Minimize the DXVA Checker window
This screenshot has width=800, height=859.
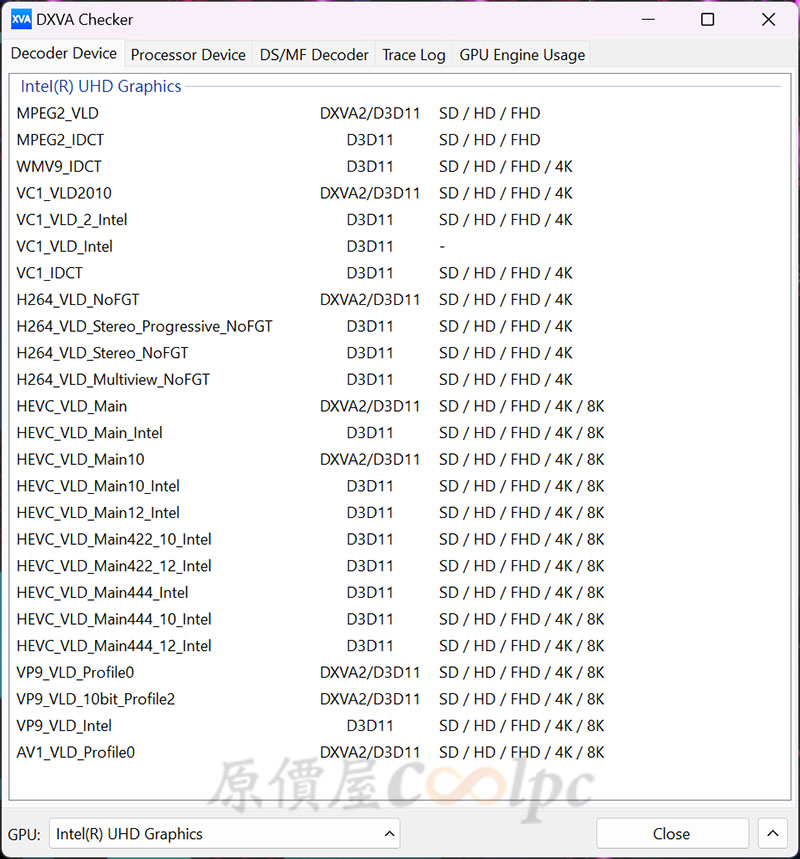pos(648,20)
